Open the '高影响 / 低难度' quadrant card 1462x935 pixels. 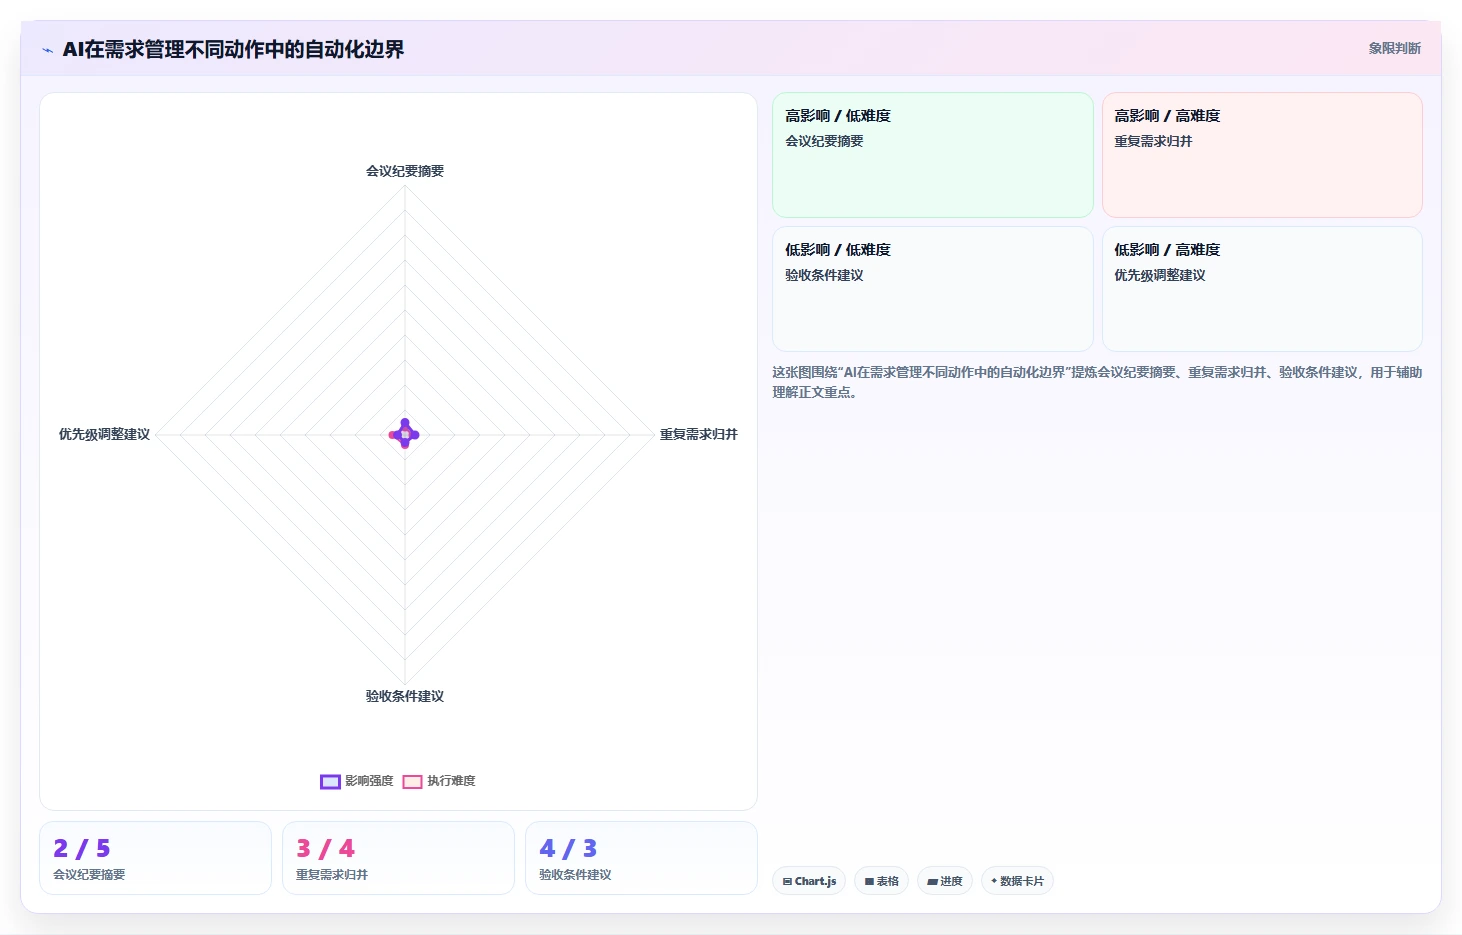[932, 155]
